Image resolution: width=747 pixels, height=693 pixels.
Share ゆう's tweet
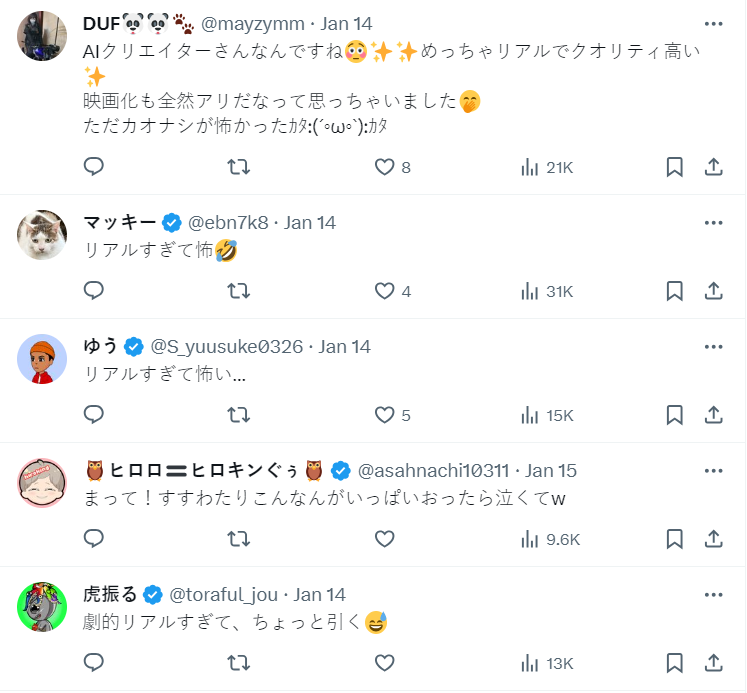pos(714,415)
